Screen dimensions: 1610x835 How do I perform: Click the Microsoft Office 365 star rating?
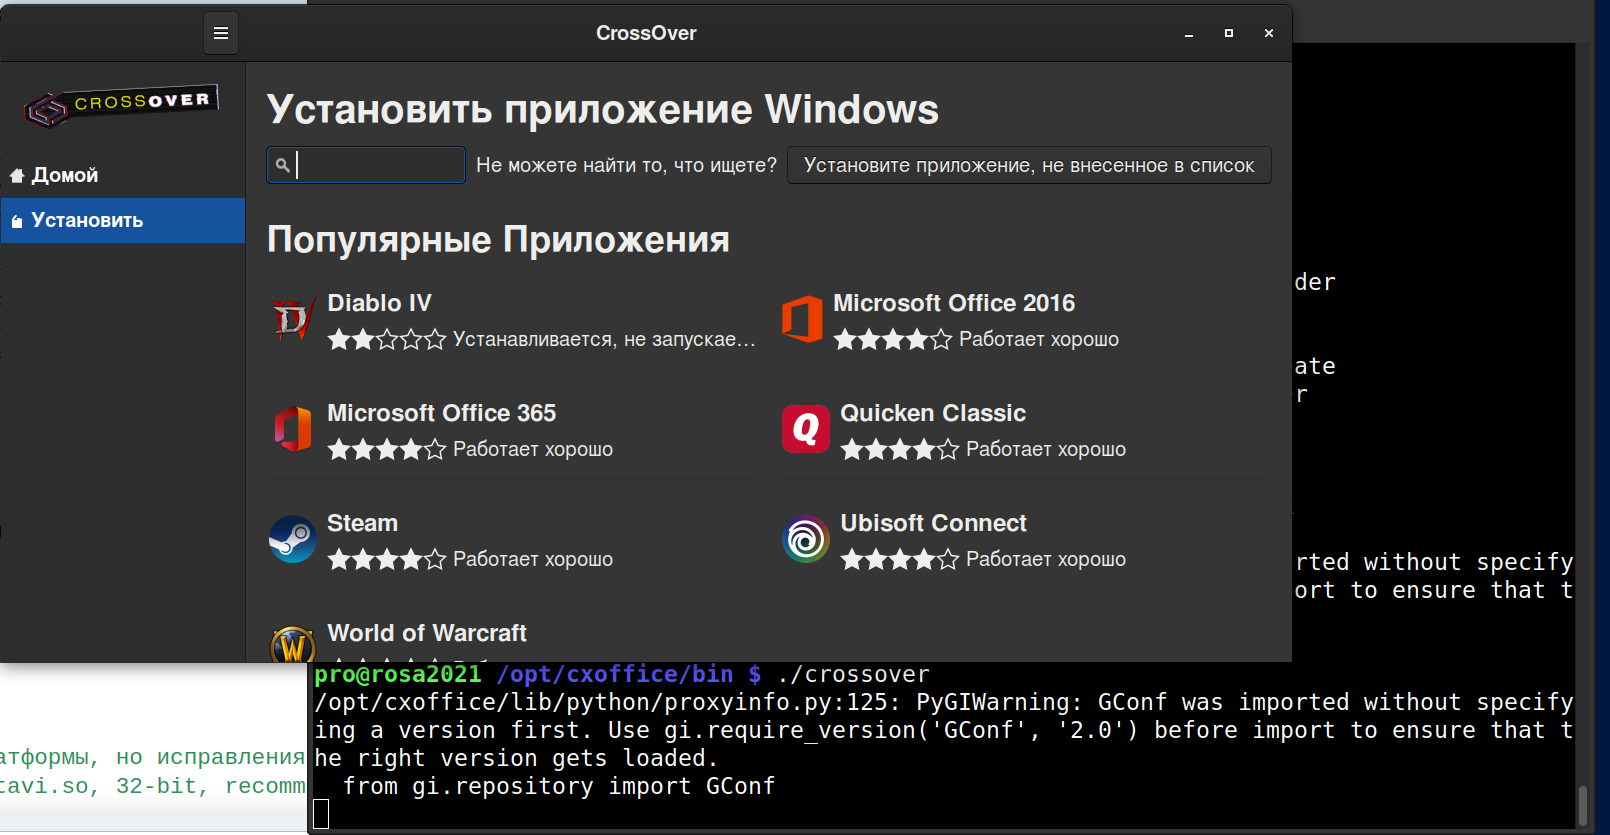coord(387,450)
